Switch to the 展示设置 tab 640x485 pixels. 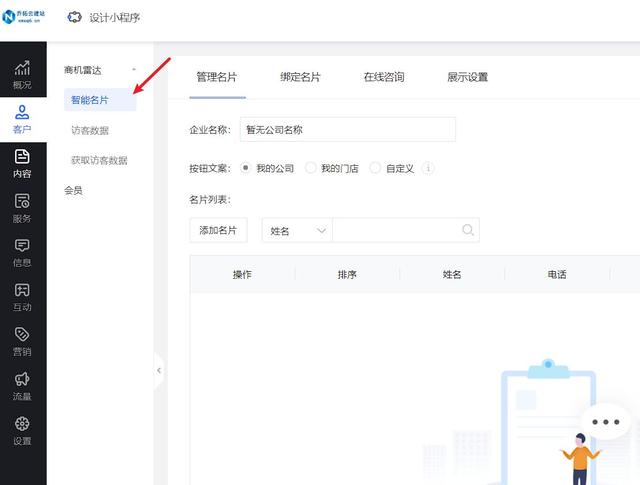coord(467,77)
